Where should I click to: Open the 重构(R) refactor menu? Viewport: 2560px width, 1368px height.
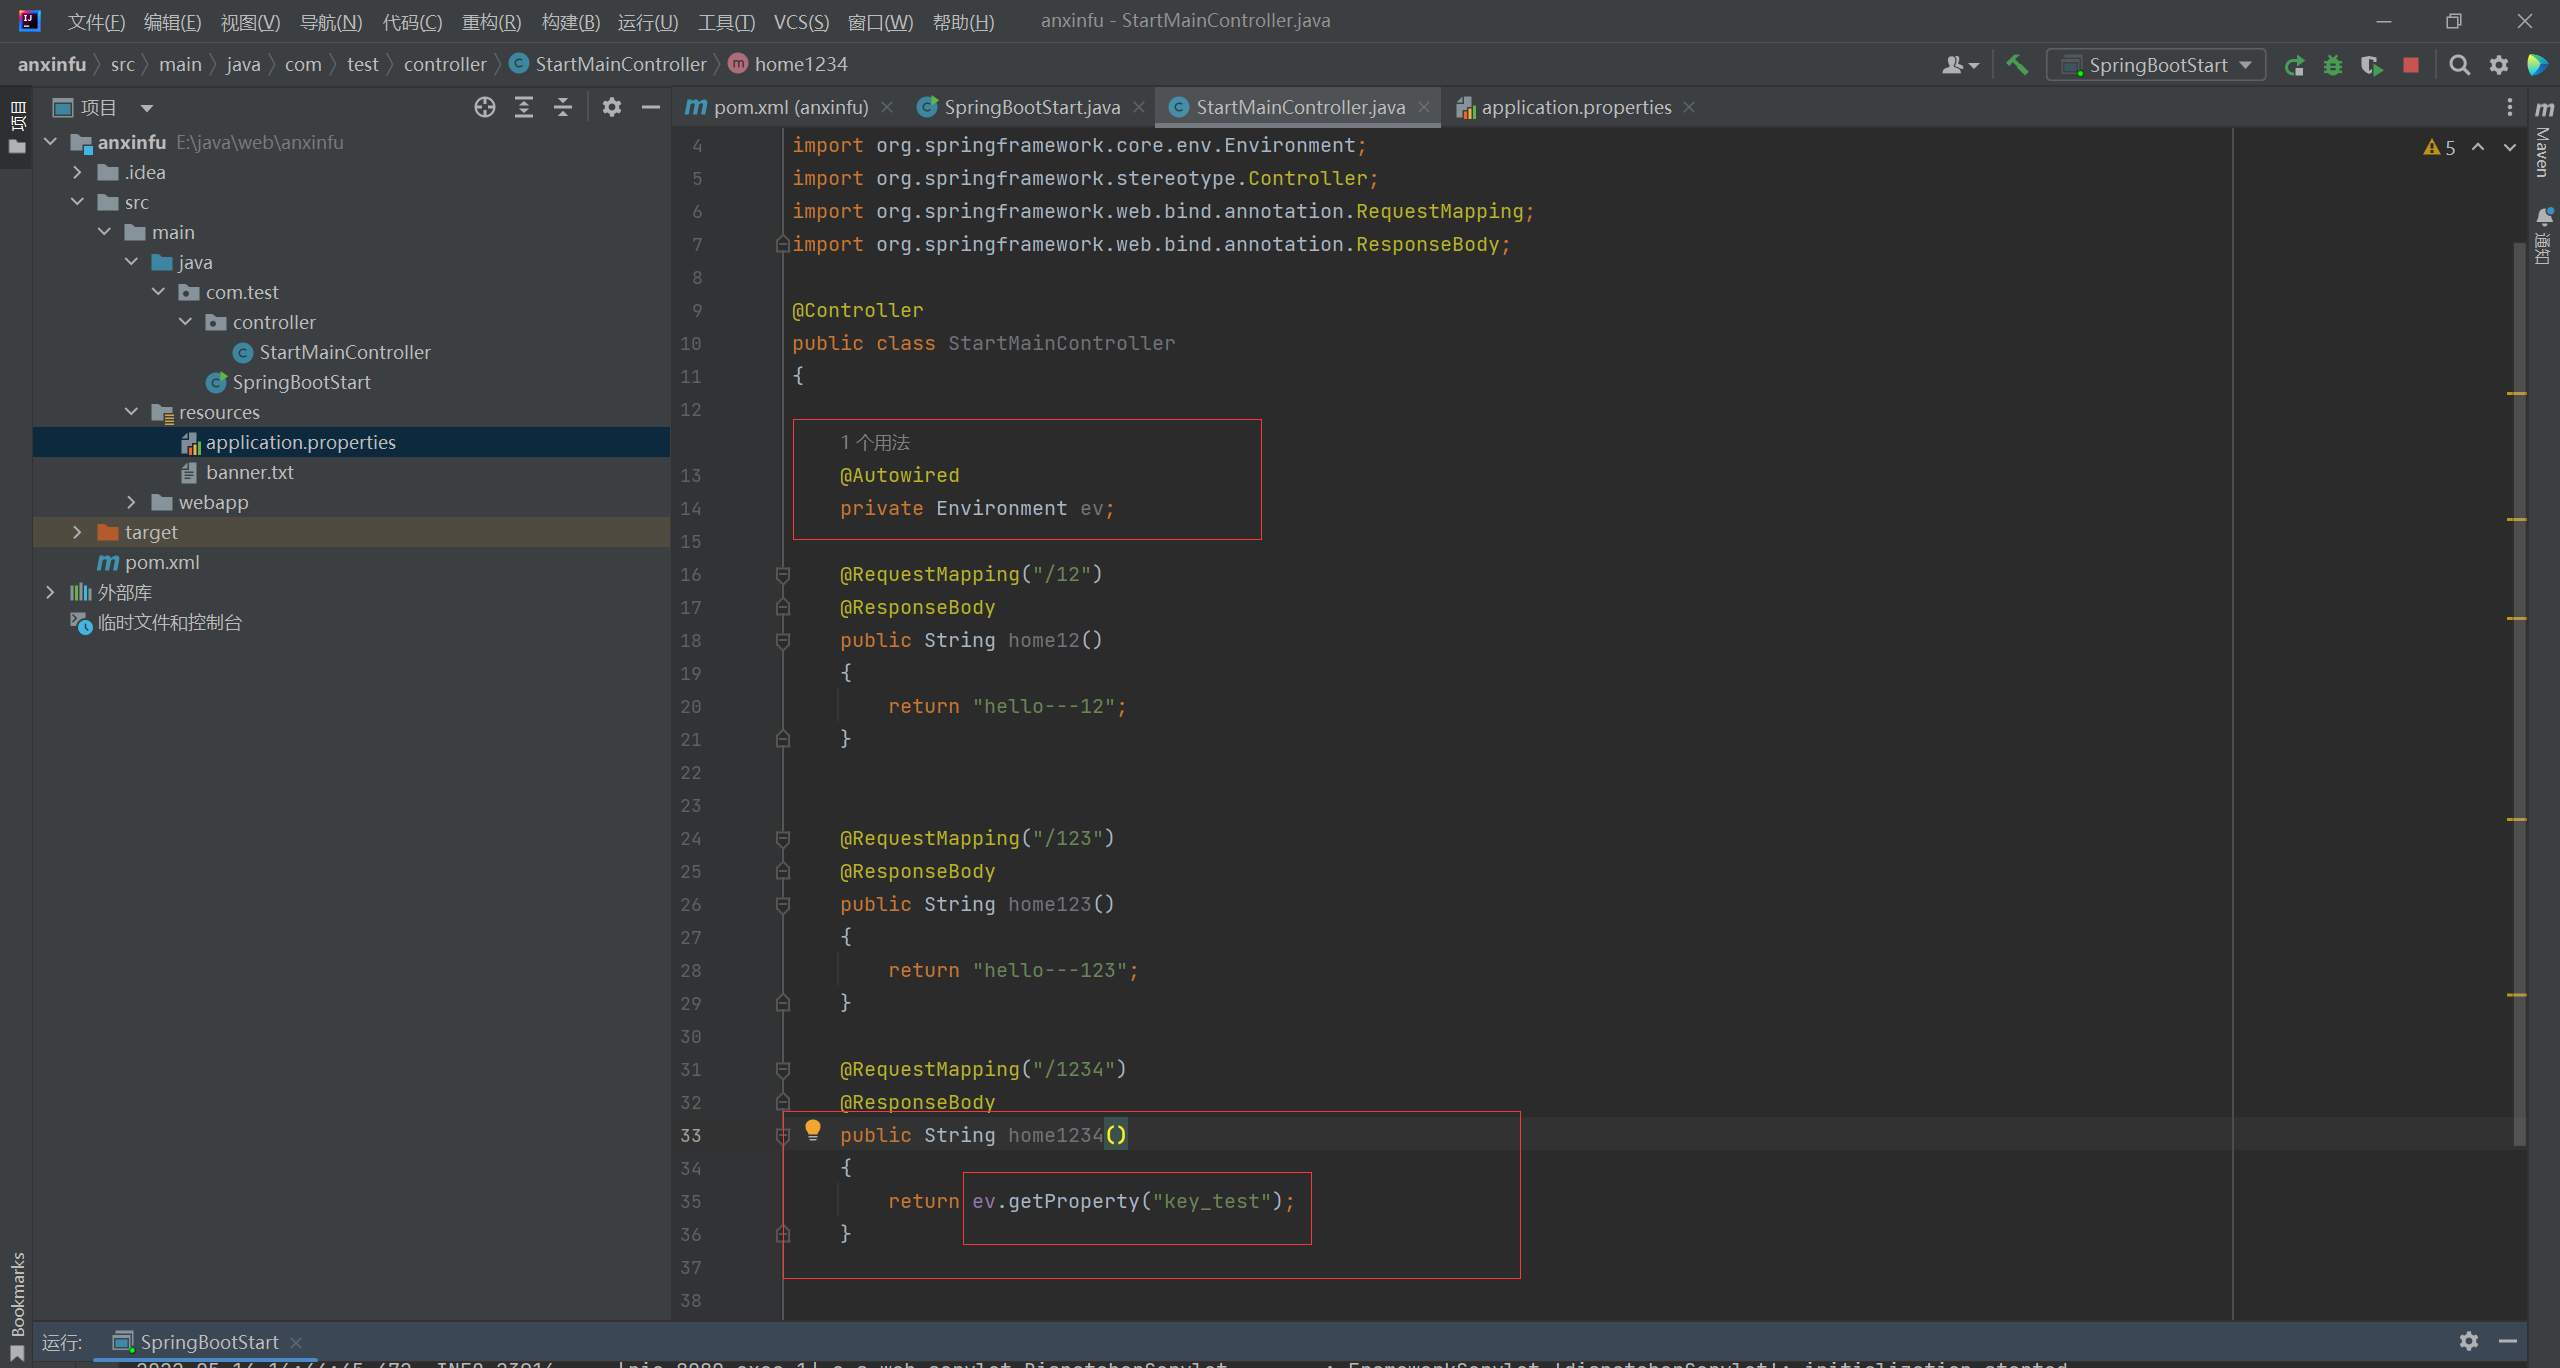click(491, 21)
